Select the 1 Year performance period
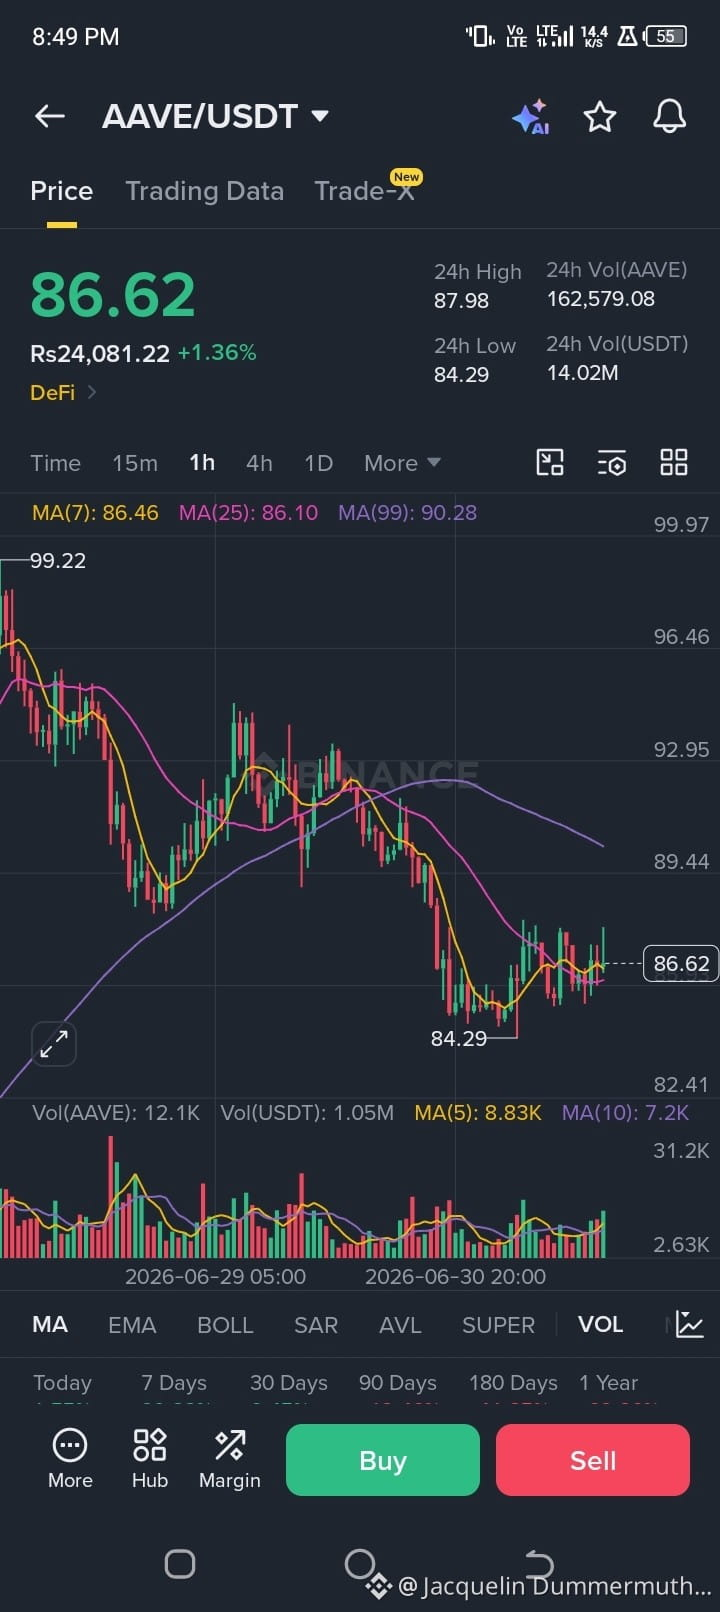The image size is (720, 1612). coord(608,1383)
